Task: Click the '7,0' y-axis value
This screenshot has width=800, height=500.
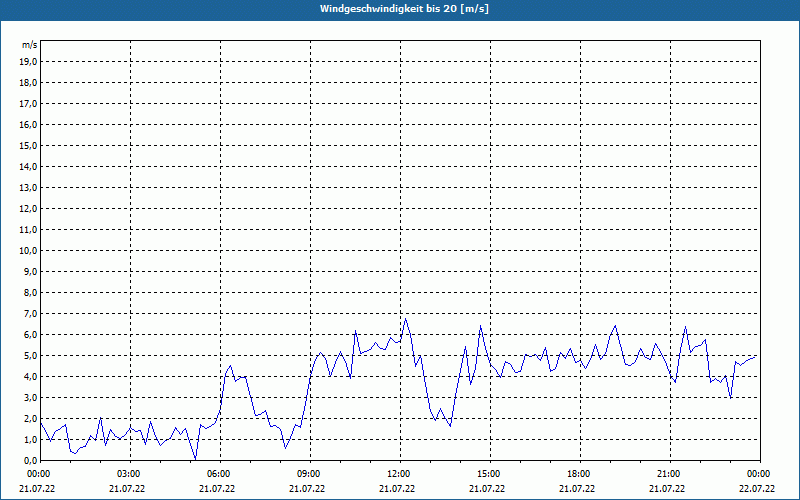Action: point(31,314)
